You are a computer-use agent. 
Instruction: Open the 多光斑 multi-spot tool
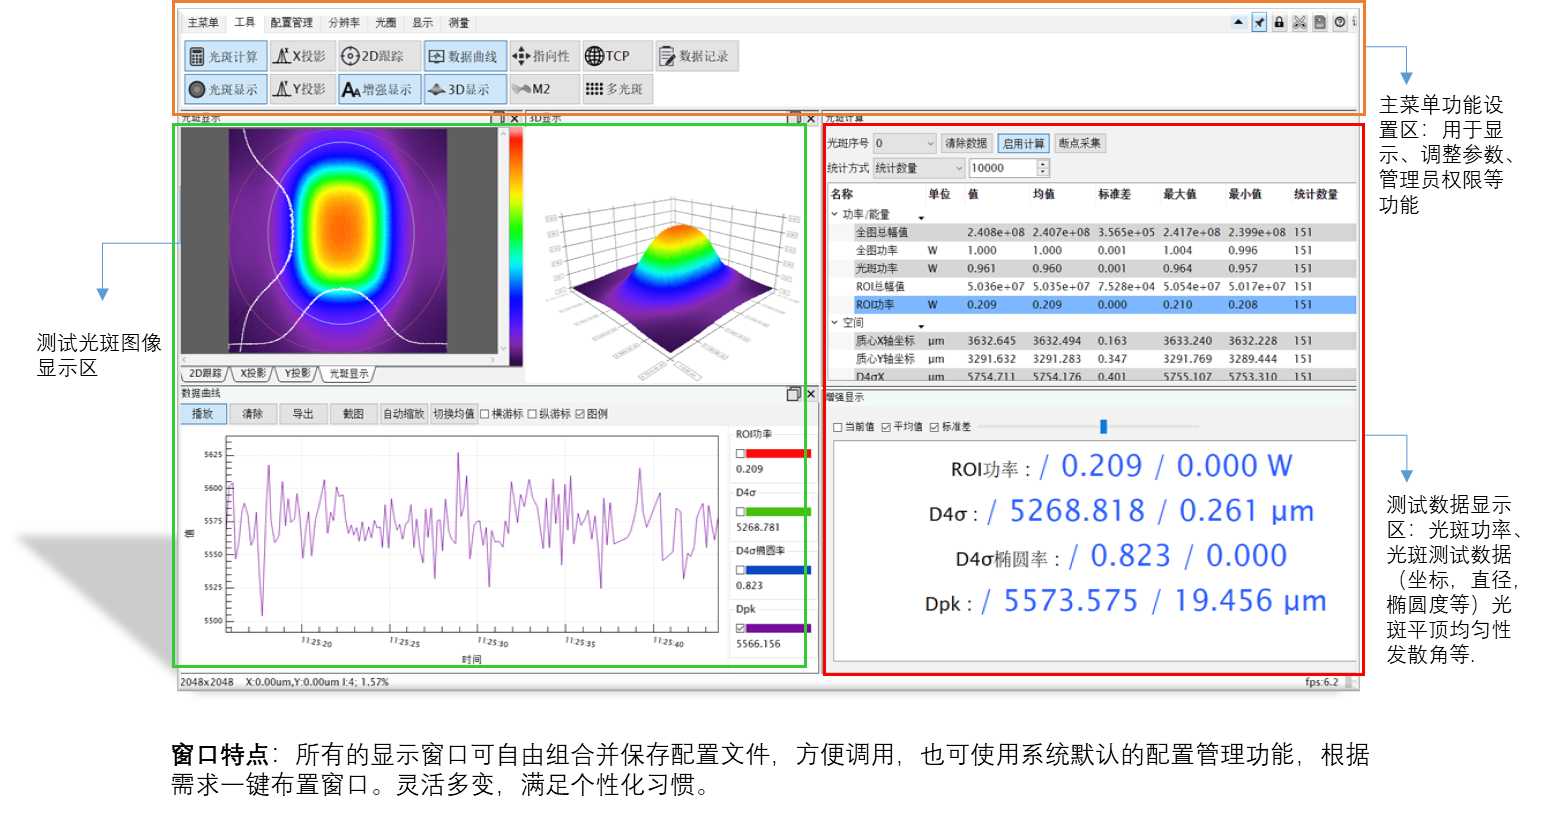614,90
